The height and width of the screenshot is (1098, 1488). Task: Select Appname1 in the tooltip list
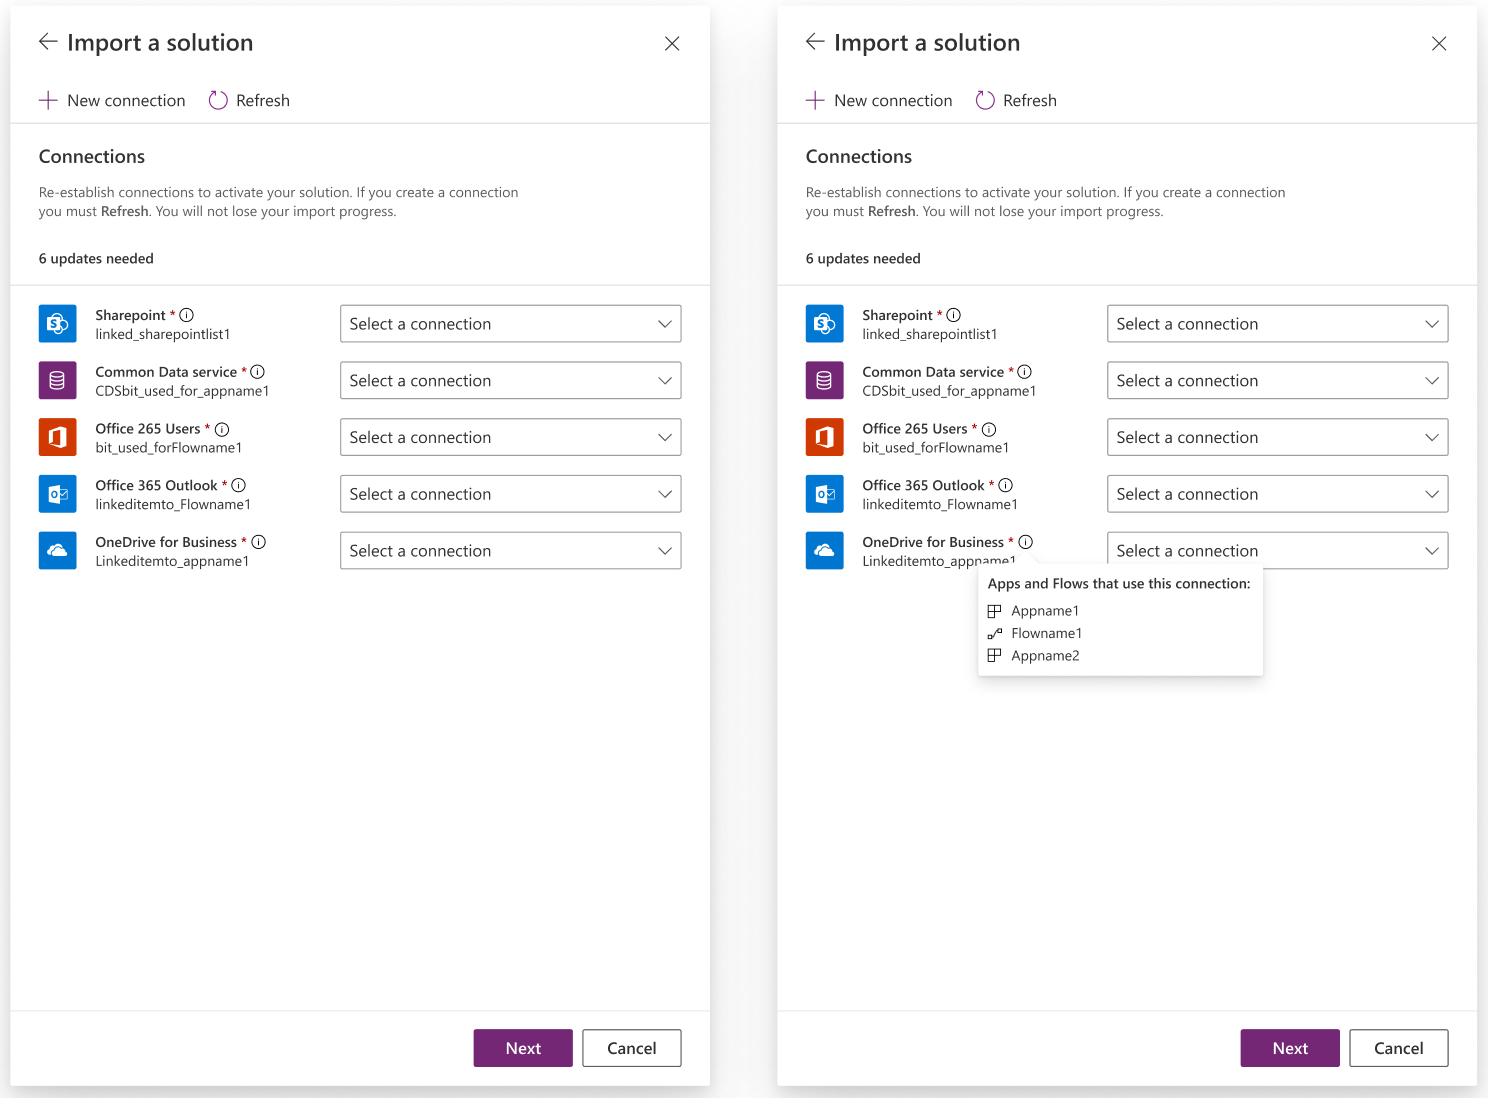[1034, 611]
